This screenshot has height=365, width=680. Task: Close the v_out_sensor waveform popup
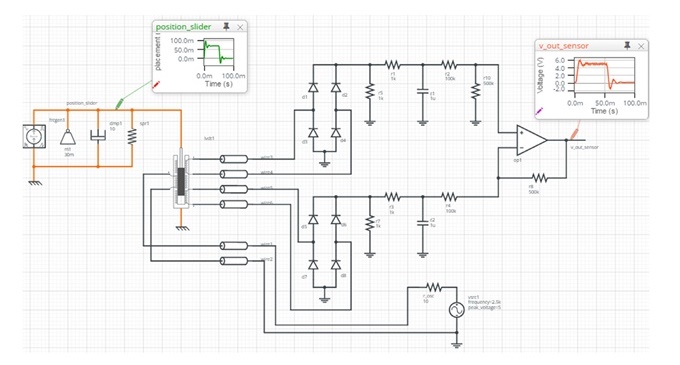(x=641, y=46)
